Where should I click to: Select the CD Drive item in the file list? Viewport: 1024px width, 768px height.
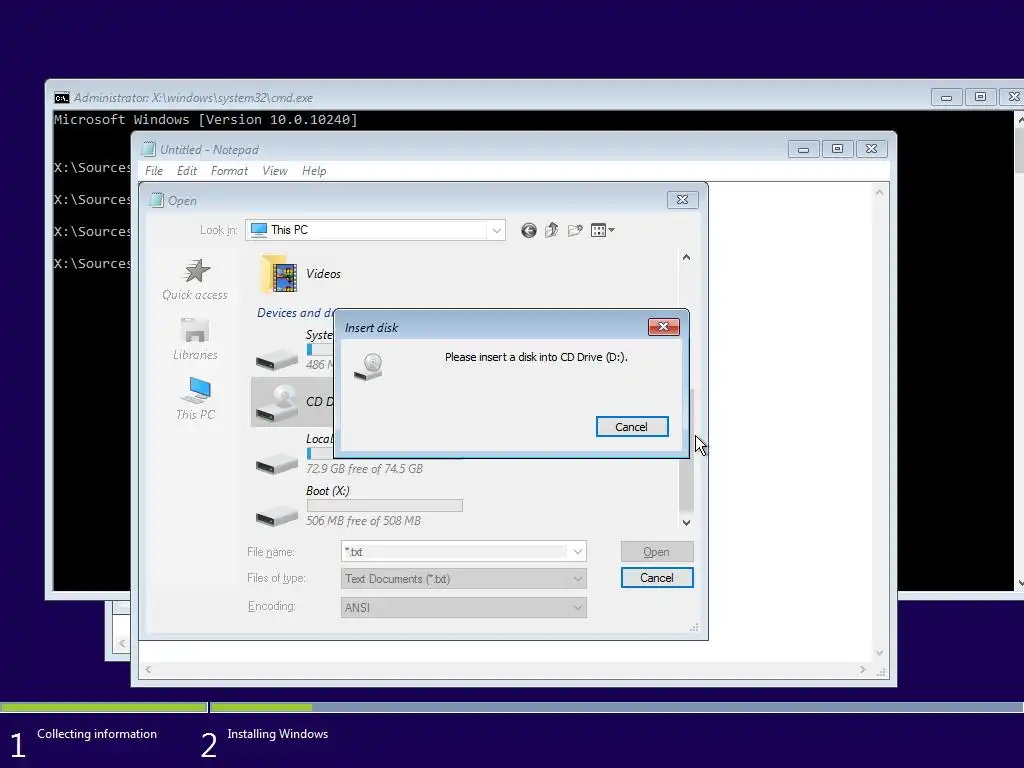[292, 402]
